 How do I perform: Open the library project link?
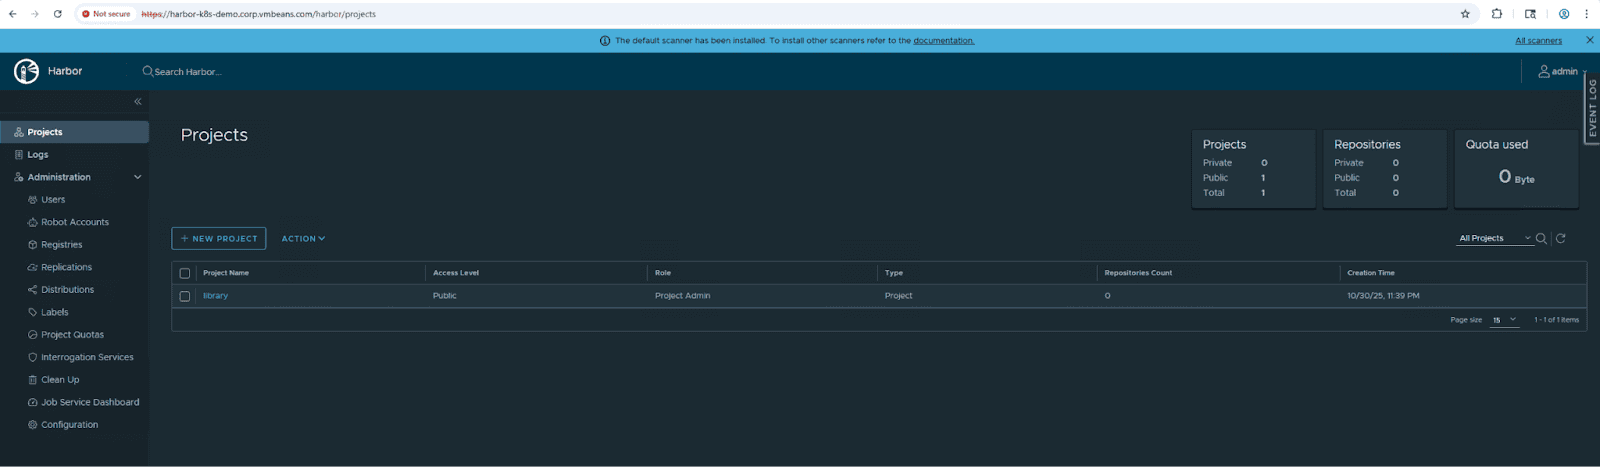pyautogui.click(x=215, y=296)
